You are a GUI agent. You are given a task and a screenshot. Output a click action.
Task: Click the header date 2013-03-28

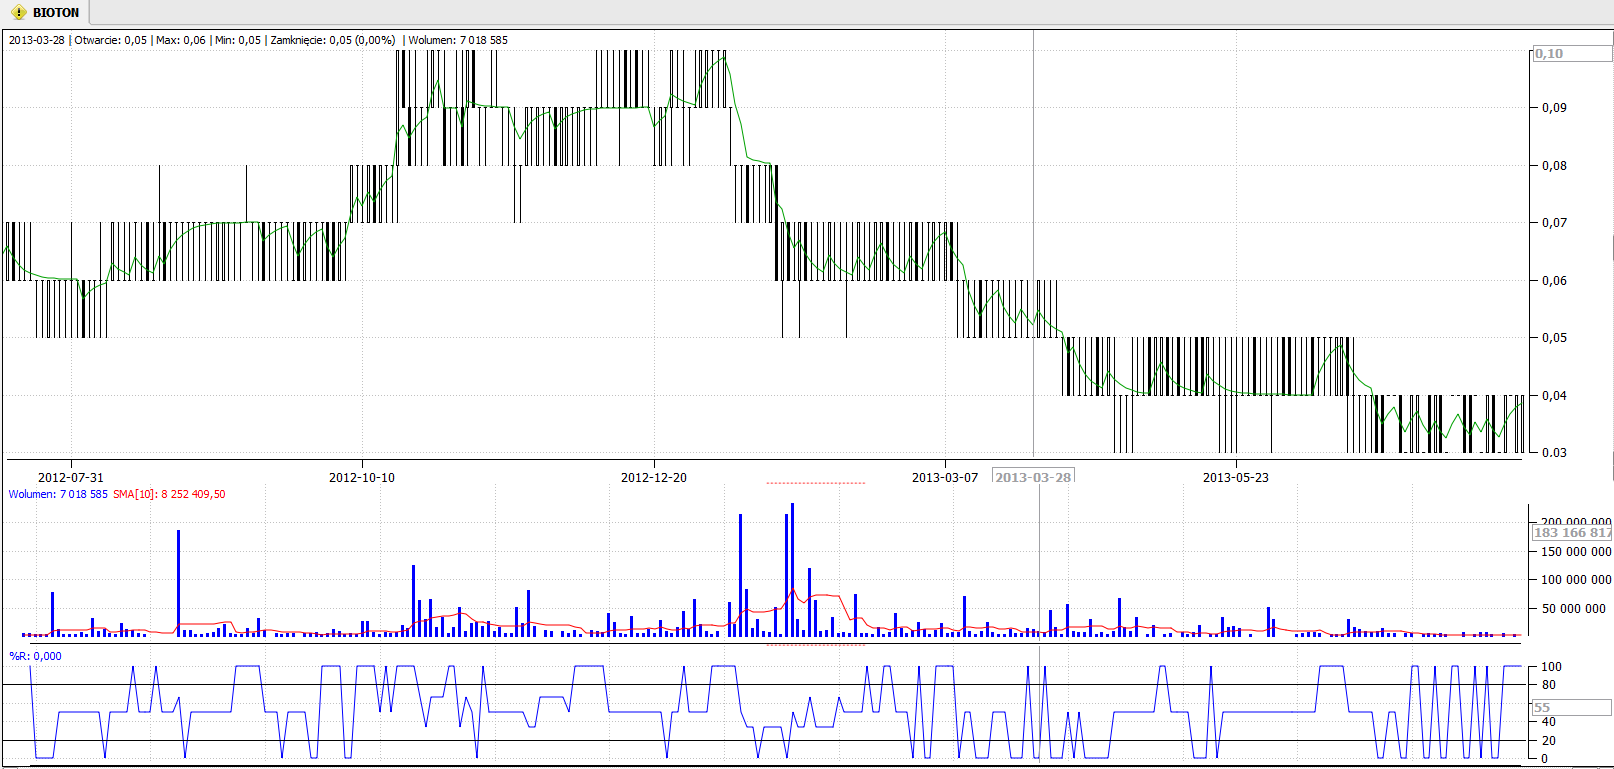37,40
